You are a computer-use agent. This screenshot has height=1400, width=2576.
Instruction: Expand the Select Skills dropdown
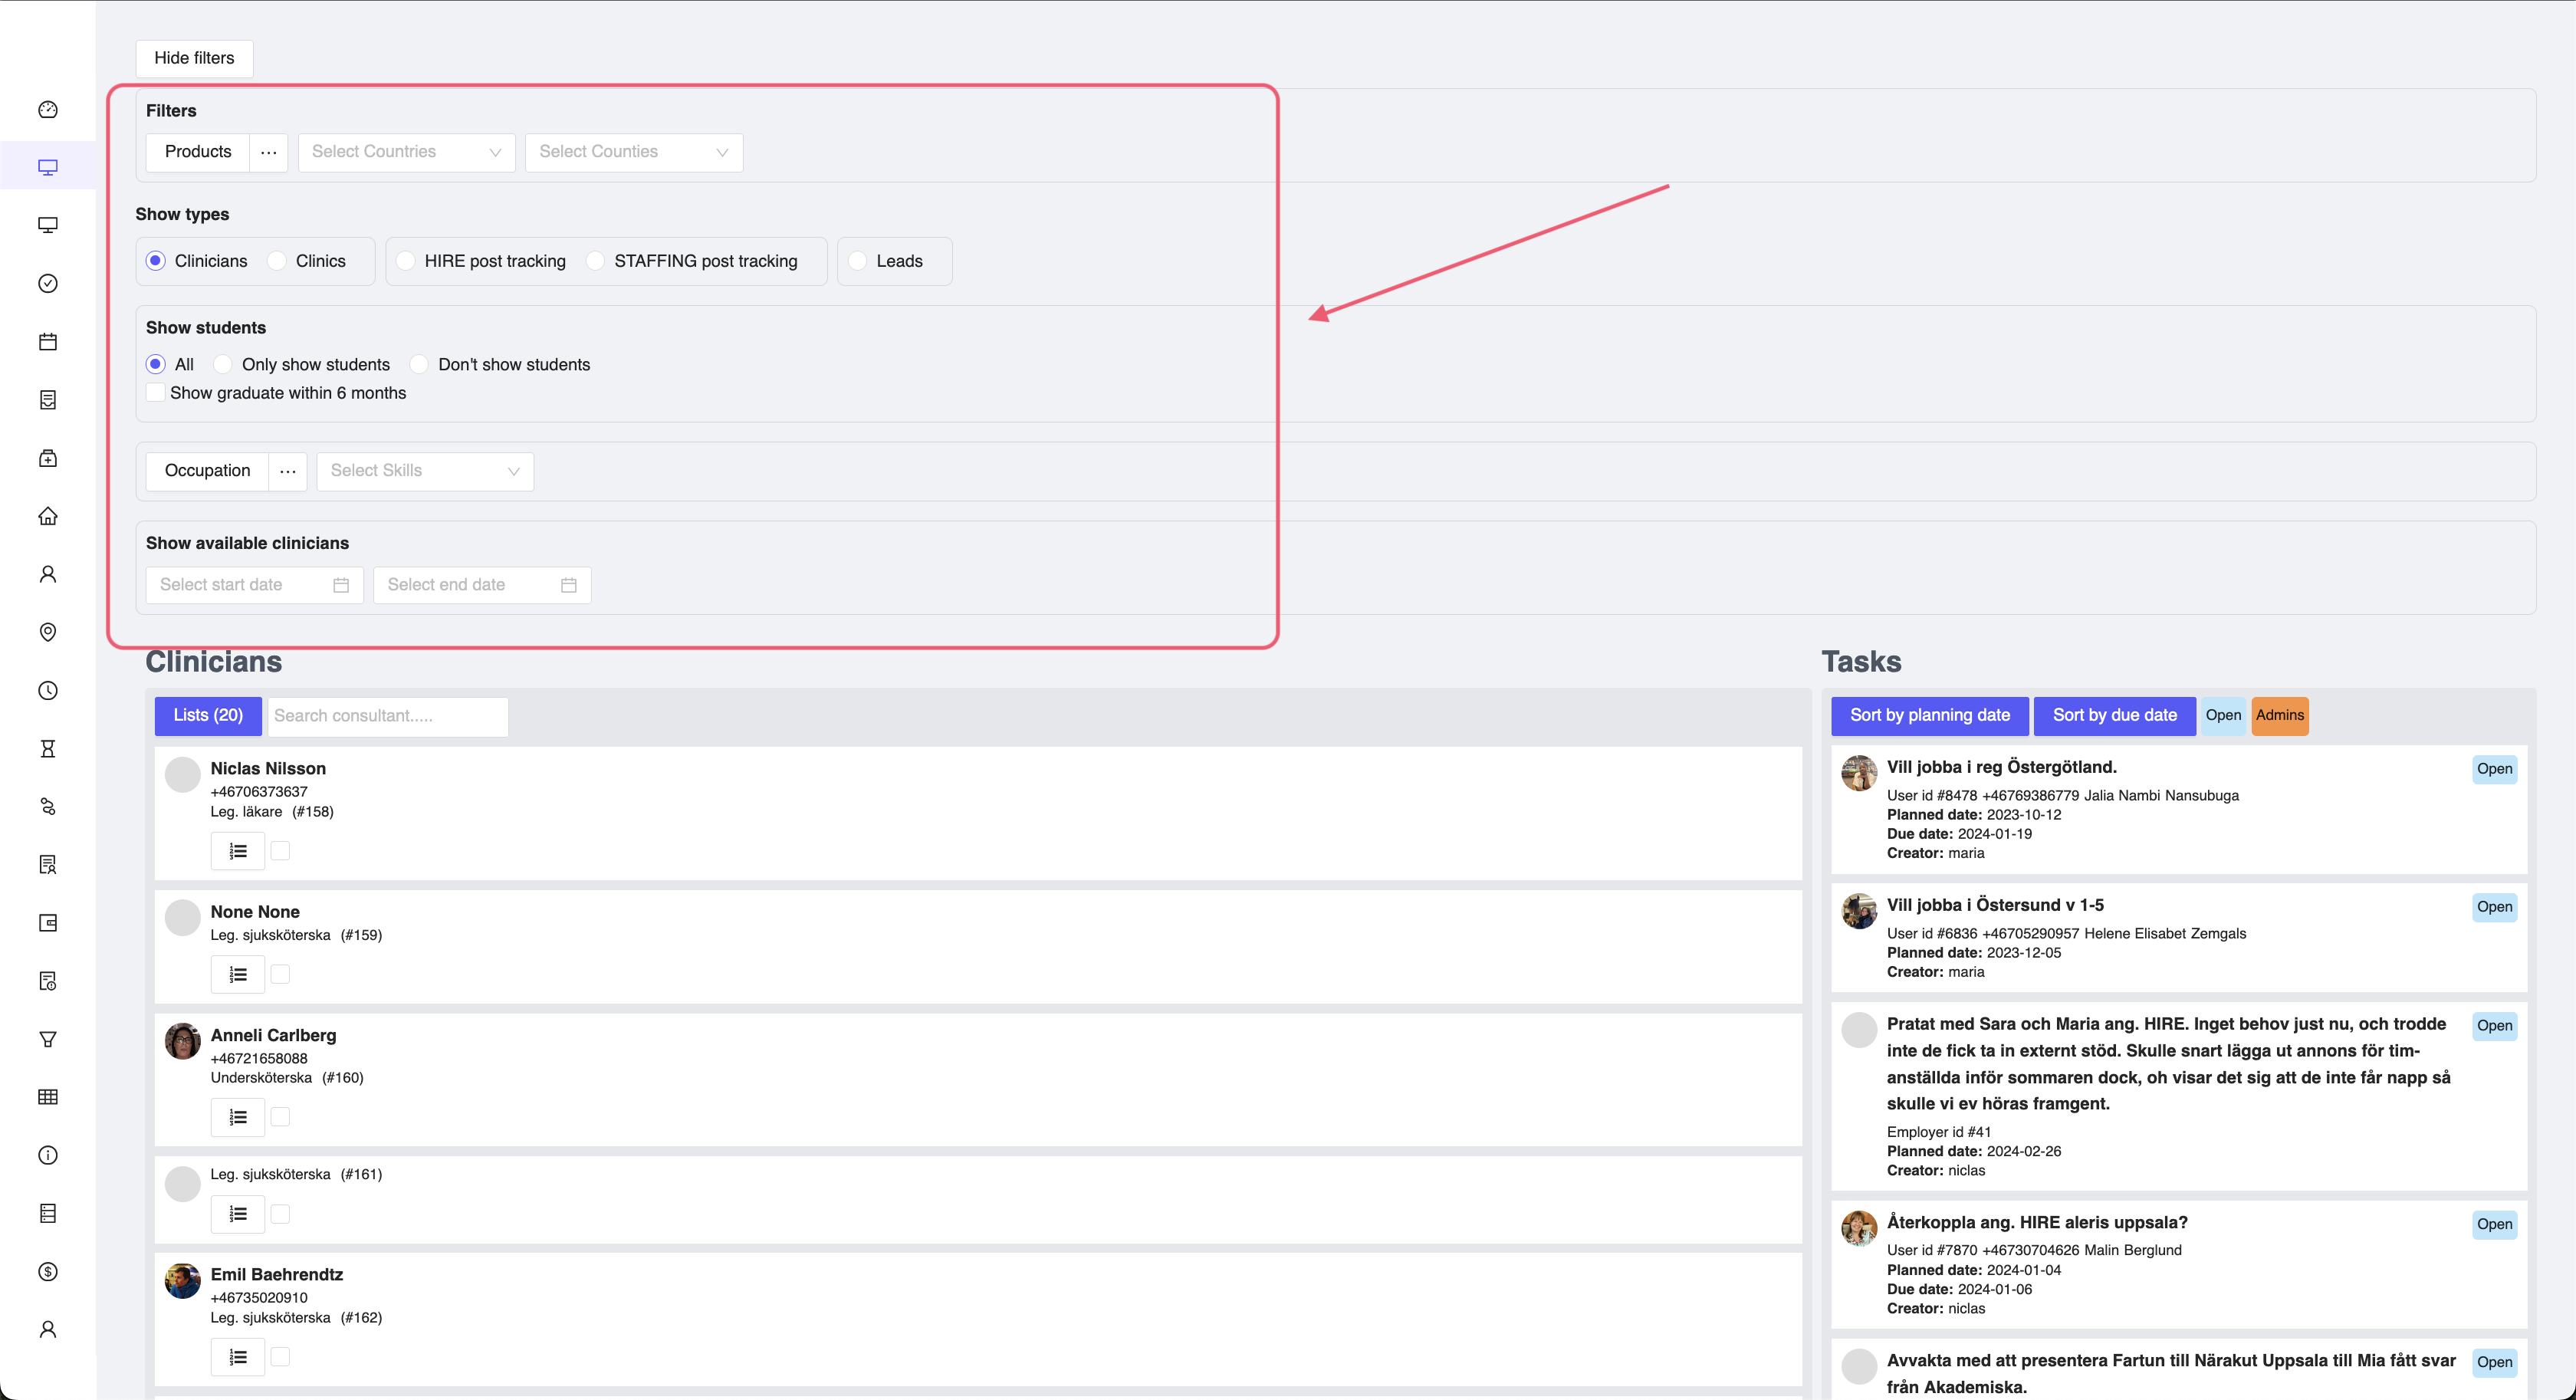(x=425, y=471)
